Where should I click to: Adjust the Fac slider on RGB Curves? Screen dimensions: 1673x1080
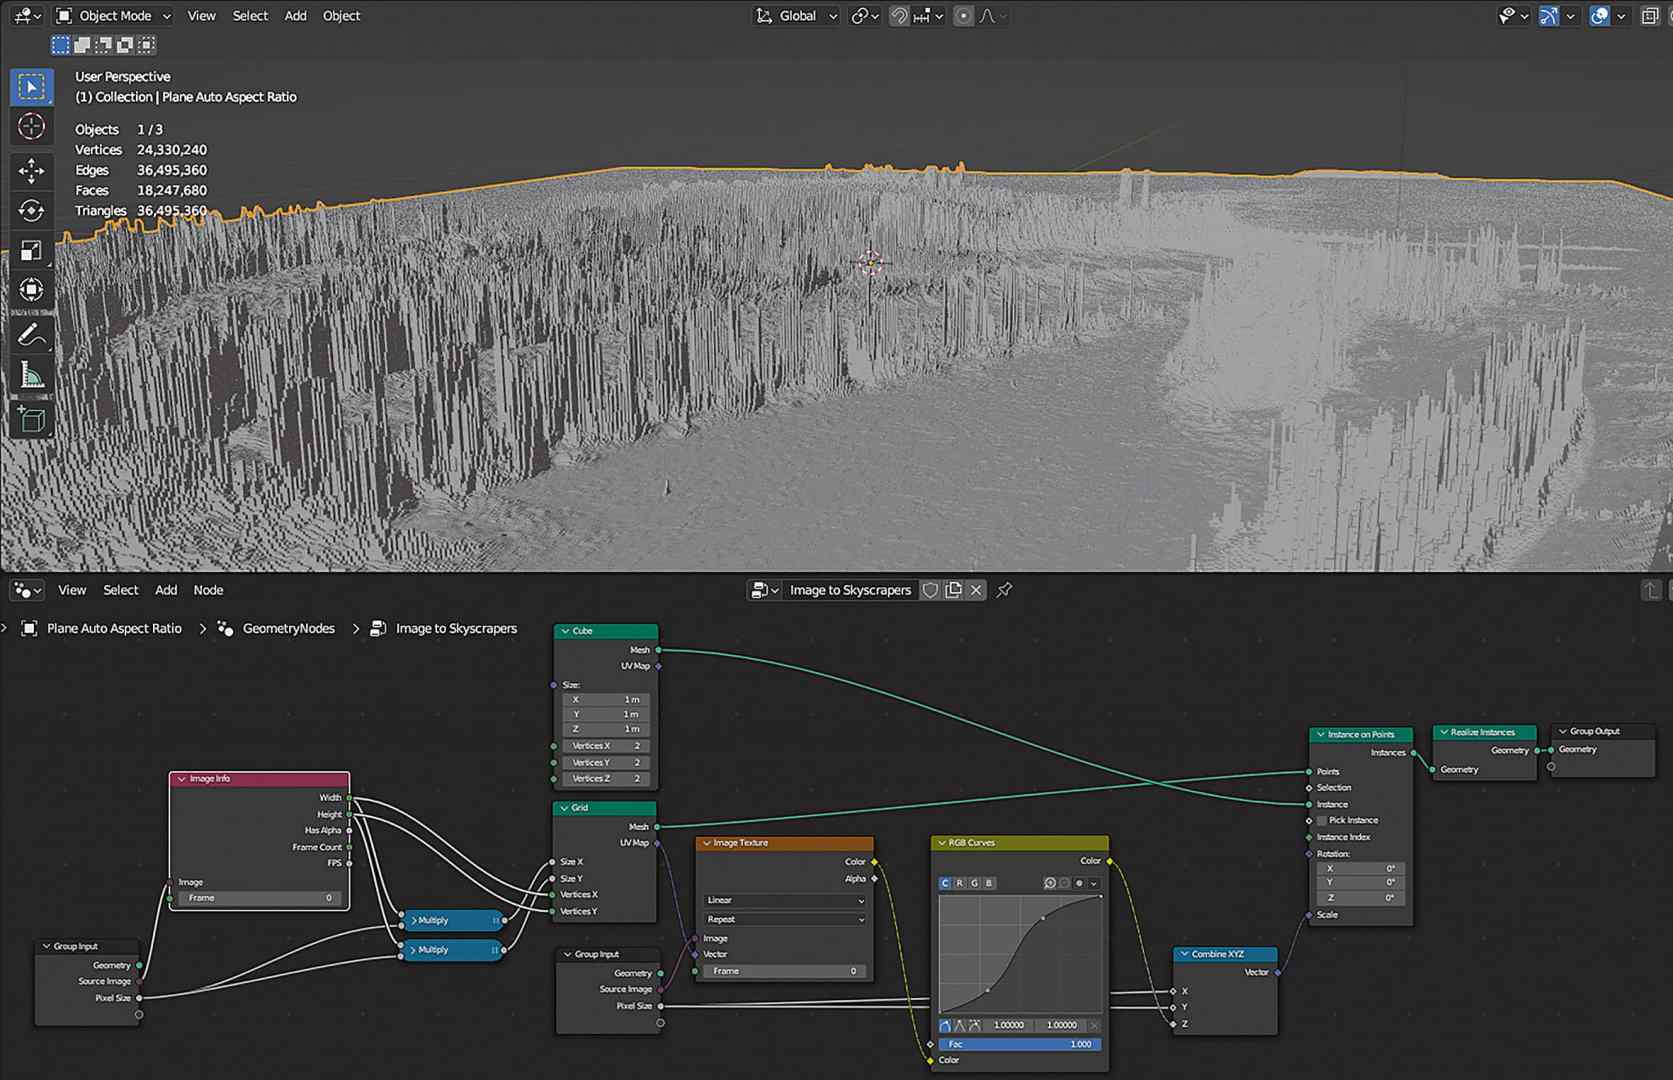1018,1044
